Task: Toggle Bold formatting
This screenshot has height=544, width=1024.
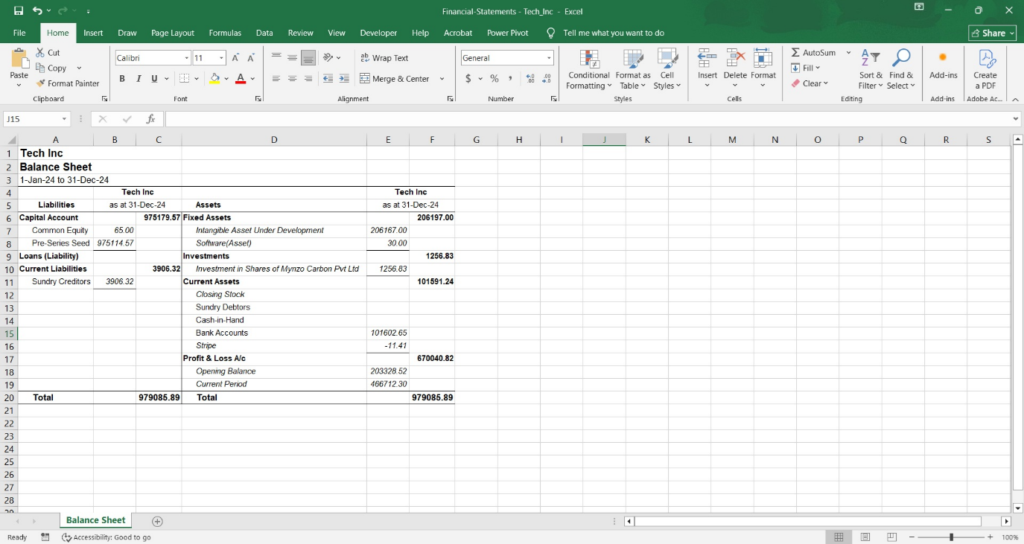Action: pos(122,78)
